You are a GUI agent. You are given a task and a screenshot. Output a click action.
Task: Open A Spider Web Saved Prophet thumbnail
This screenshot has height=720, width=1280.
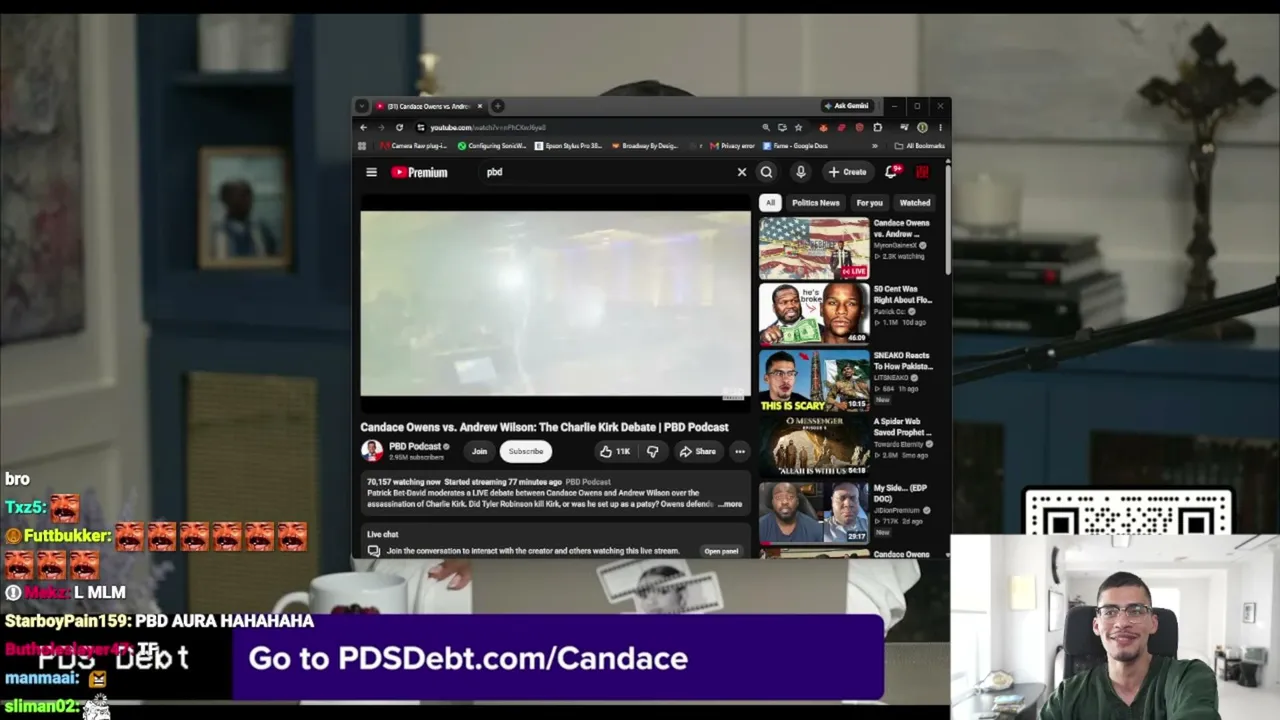814,446
